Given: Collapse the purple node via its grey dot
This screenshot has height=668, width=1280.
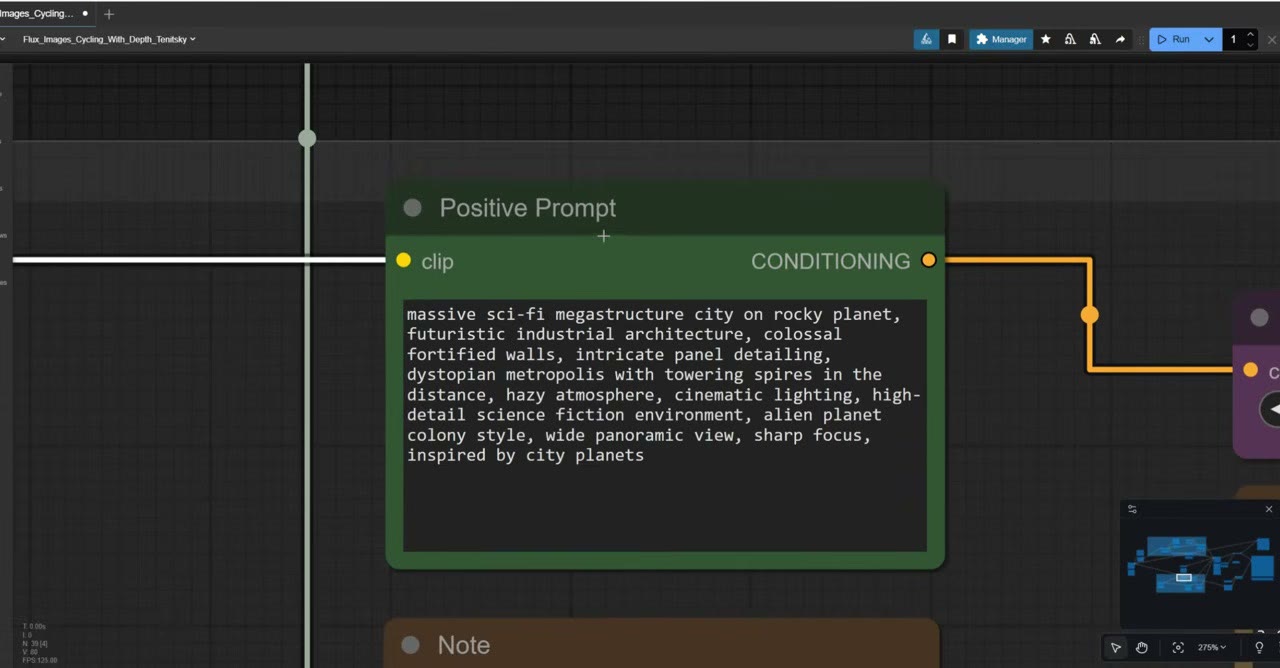Looking at the screenshot, I should click(x=1259, y=317).
